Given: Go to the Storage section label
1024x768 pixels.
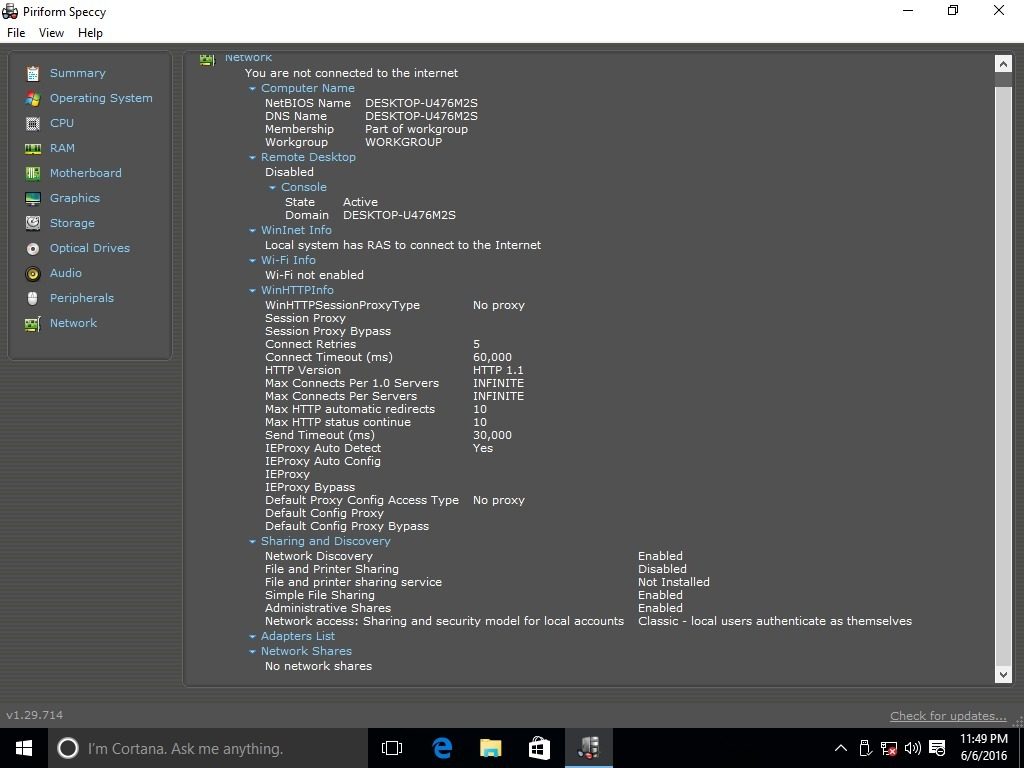Looking at the screenshot, I should click(x=72, y=223).
